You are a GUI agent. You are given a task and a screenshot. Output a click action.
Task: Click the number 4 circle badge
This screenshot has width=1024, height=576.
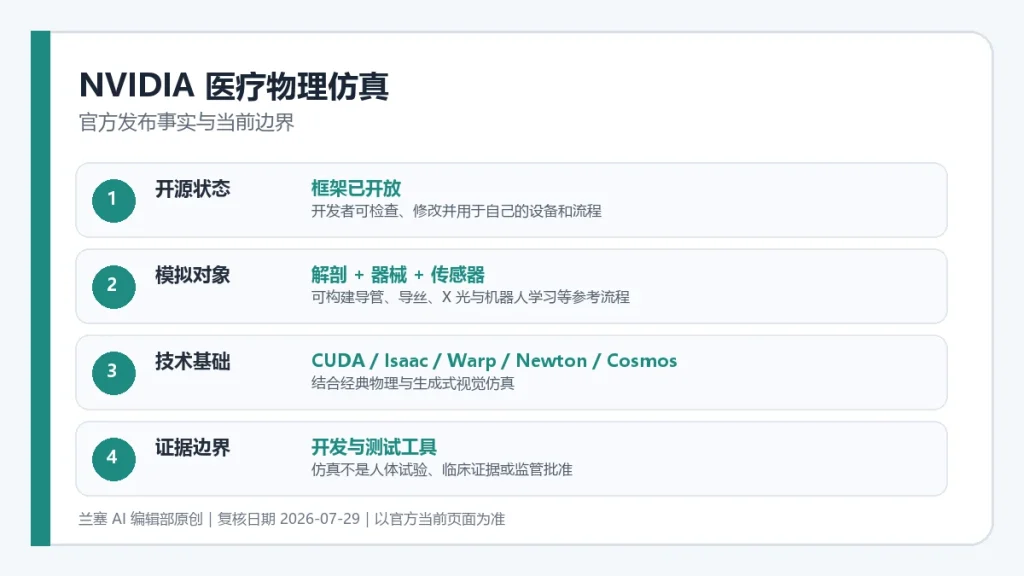pos(114,459)
